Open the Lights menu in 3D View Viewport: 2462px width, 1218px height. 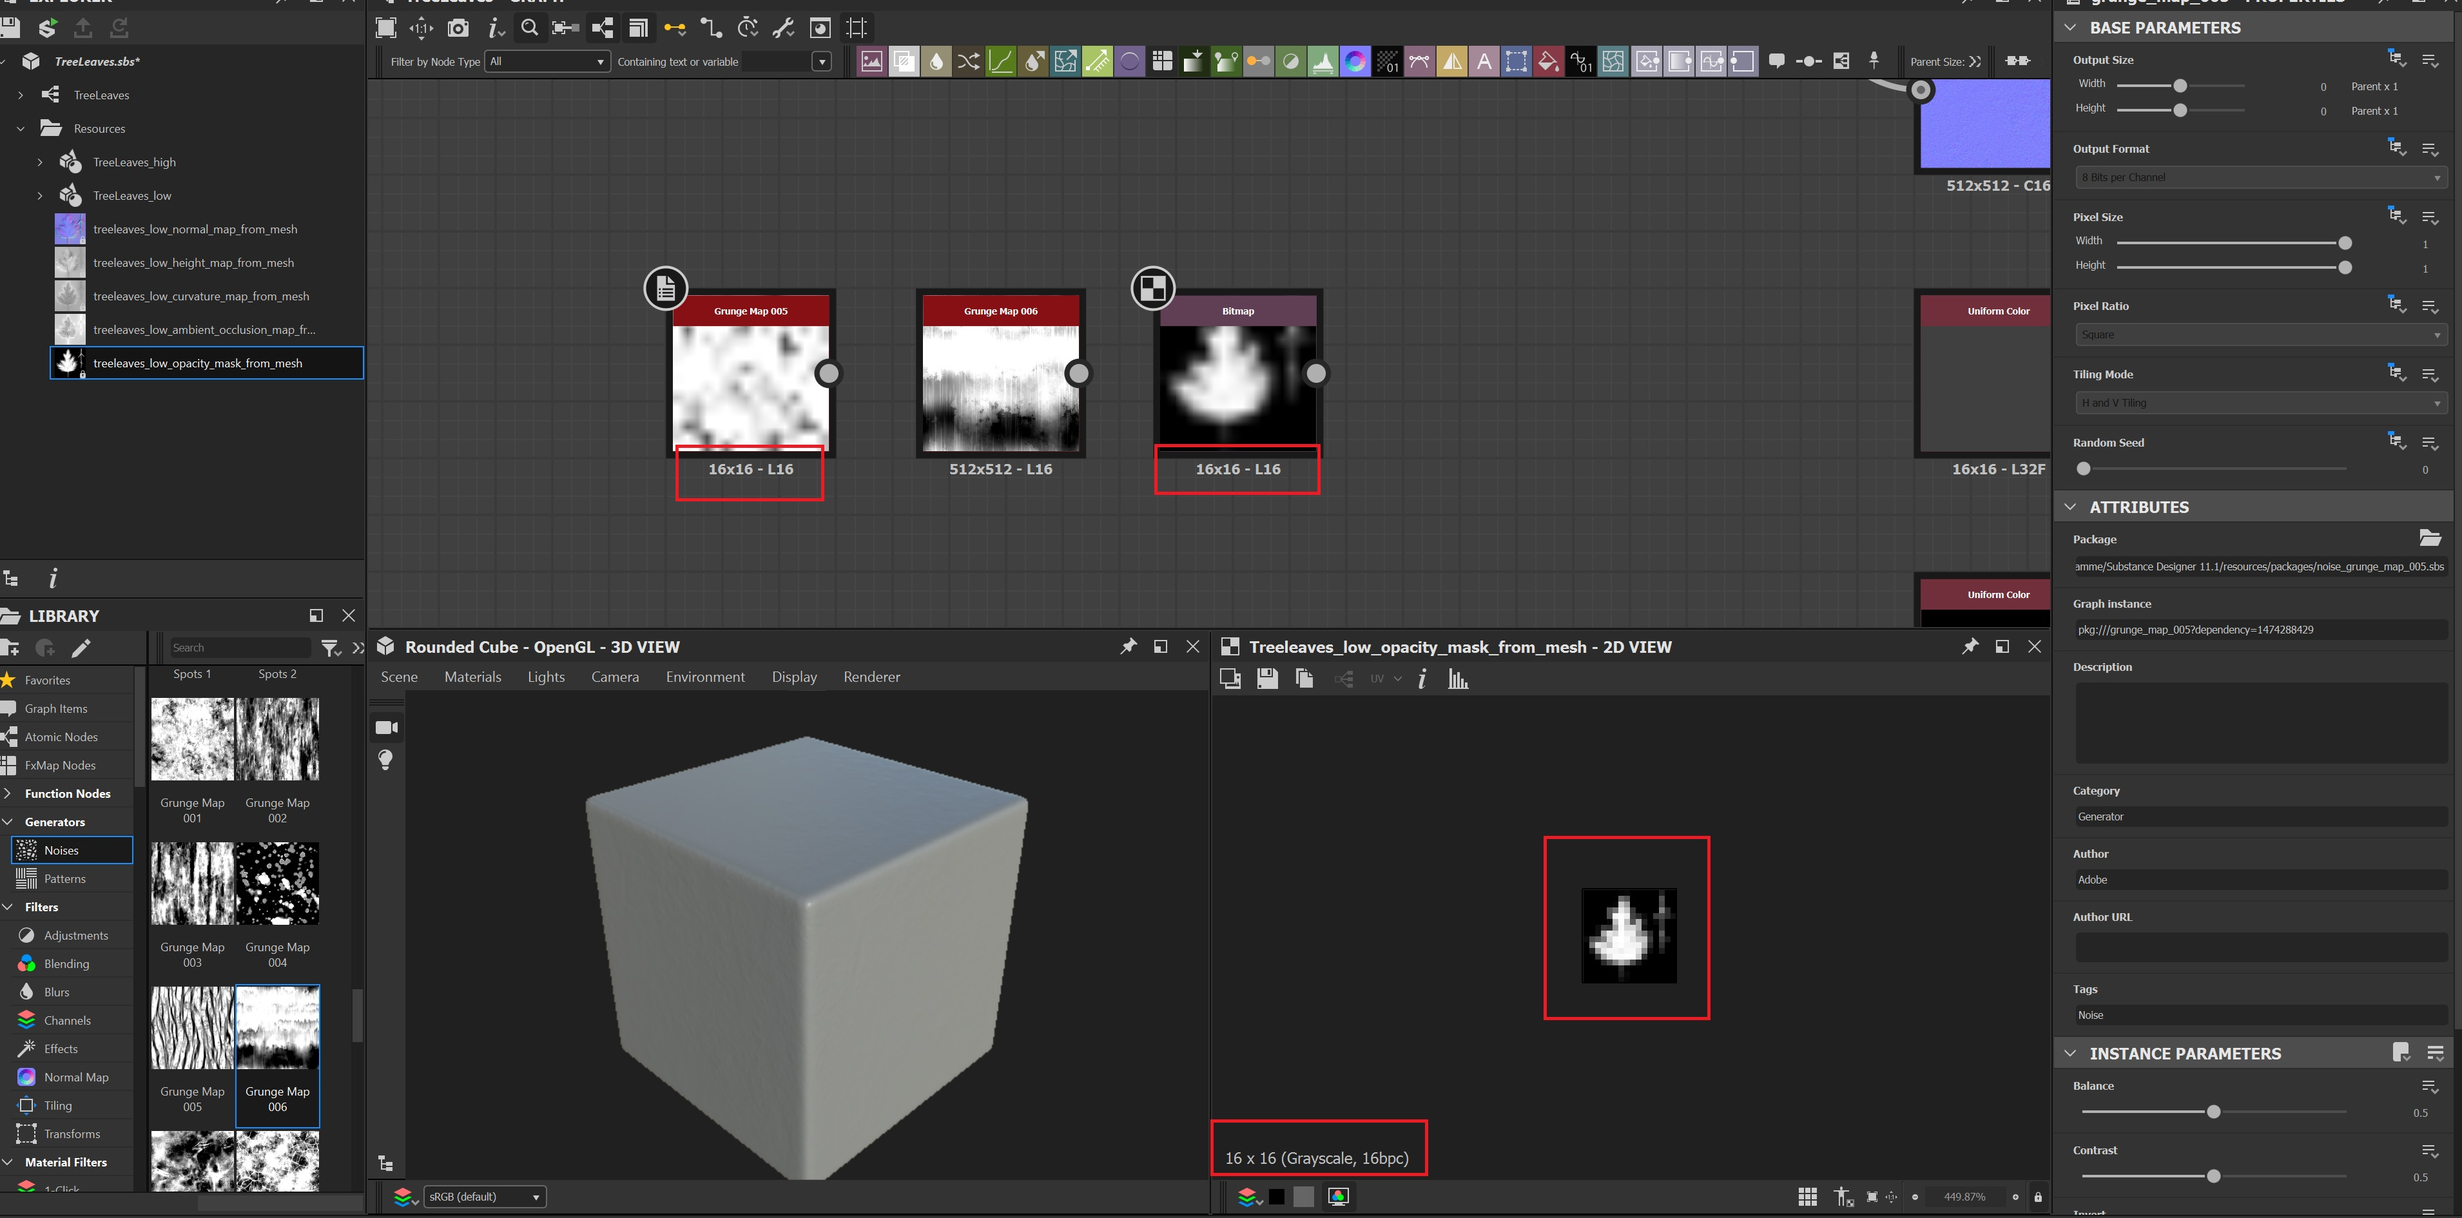pos(546,677)
